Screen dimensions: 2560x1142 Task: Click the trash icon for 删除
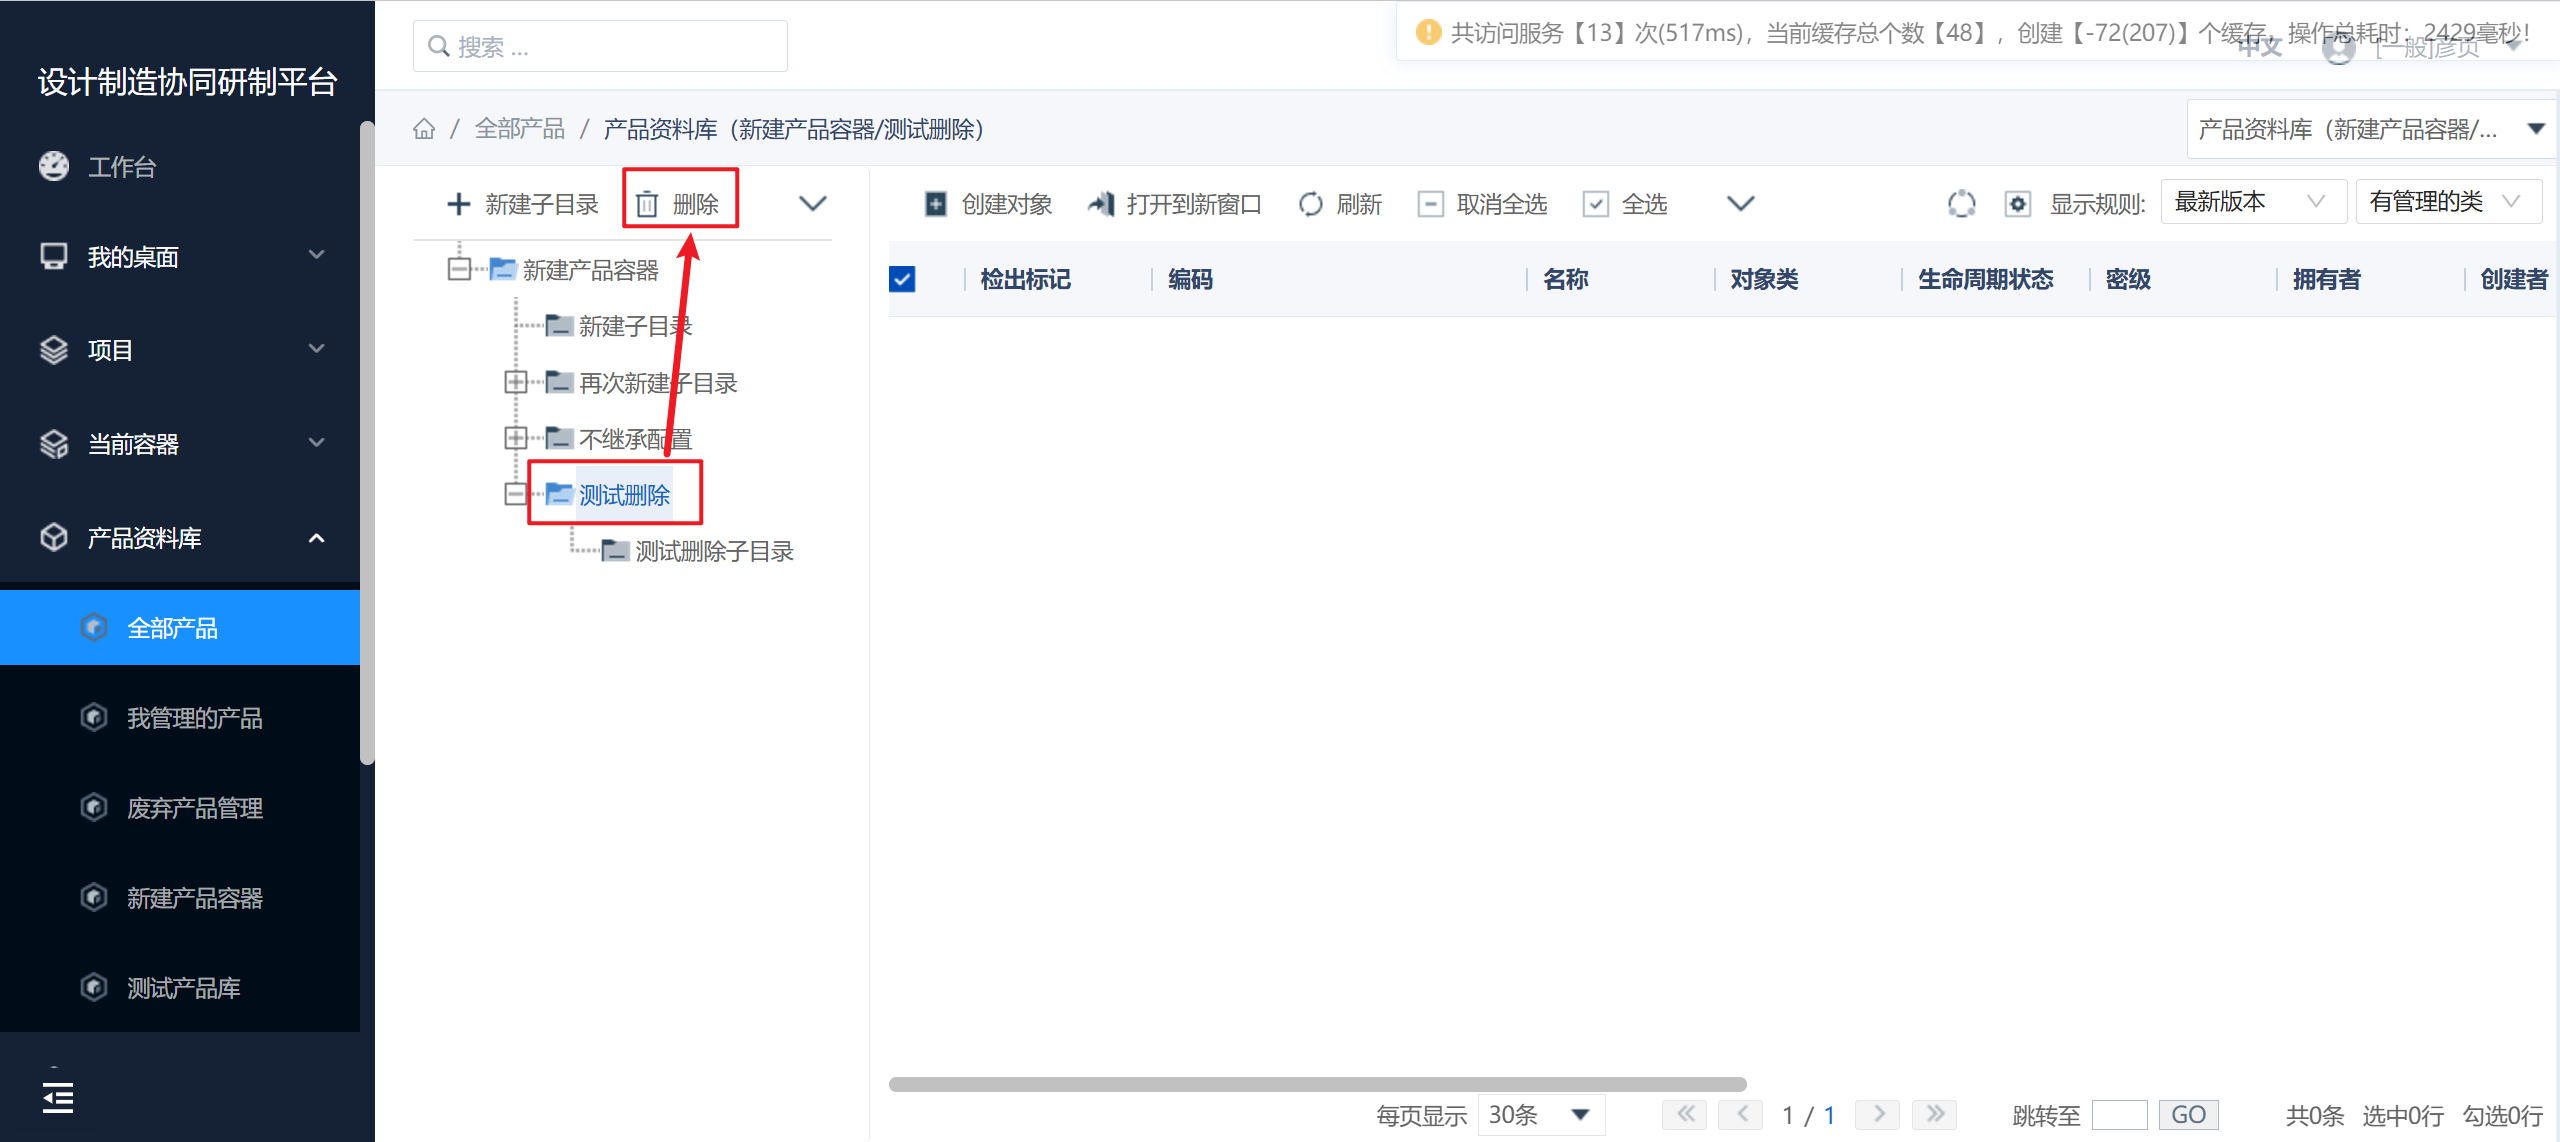[x=647, y=204]
